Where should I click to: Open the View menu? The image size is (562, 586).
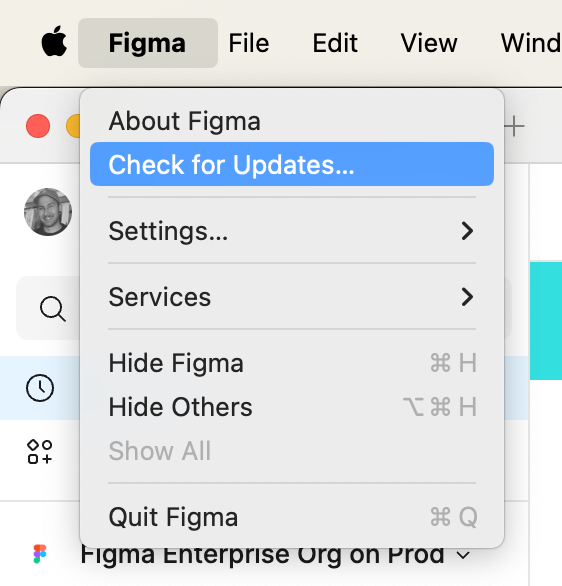pos(429,43)
